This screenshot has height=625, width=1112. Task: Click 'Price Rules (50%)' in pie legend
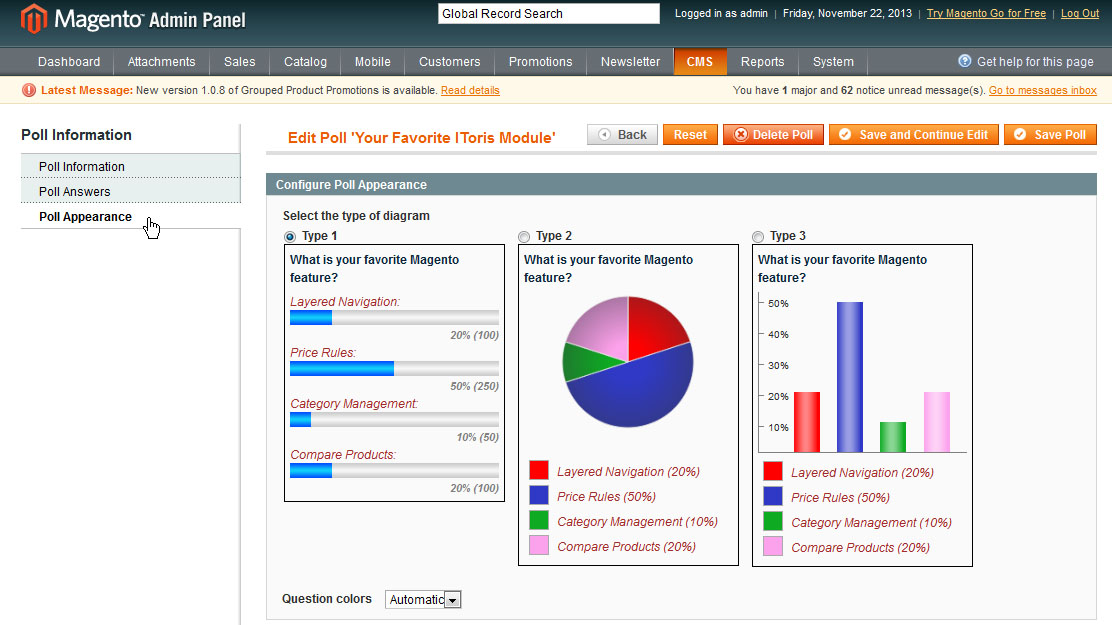pyautogui.click(x=606, y=497)
